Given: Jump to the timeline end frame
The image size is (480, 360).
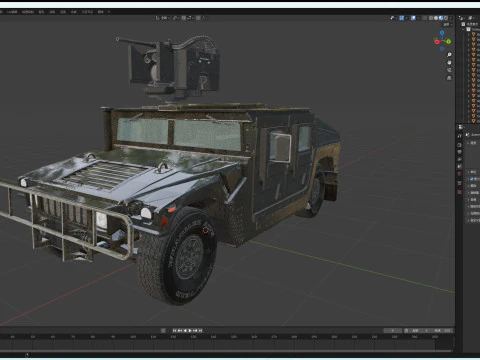Looking at the screenshot, I should tap(201, 330).
